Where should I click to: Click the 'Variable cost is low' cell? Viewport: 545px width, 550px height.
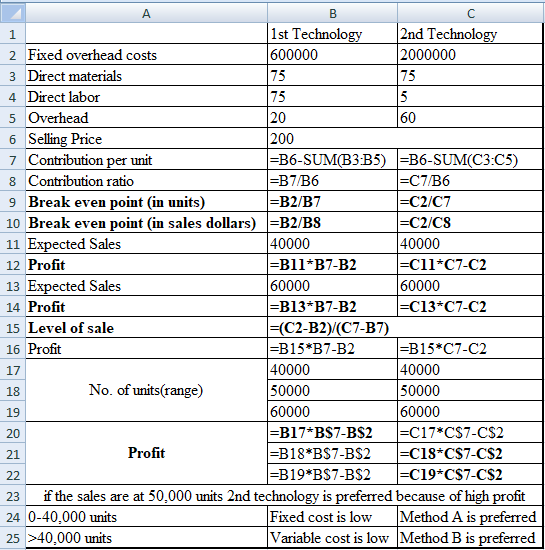click(x=332, y=538)
